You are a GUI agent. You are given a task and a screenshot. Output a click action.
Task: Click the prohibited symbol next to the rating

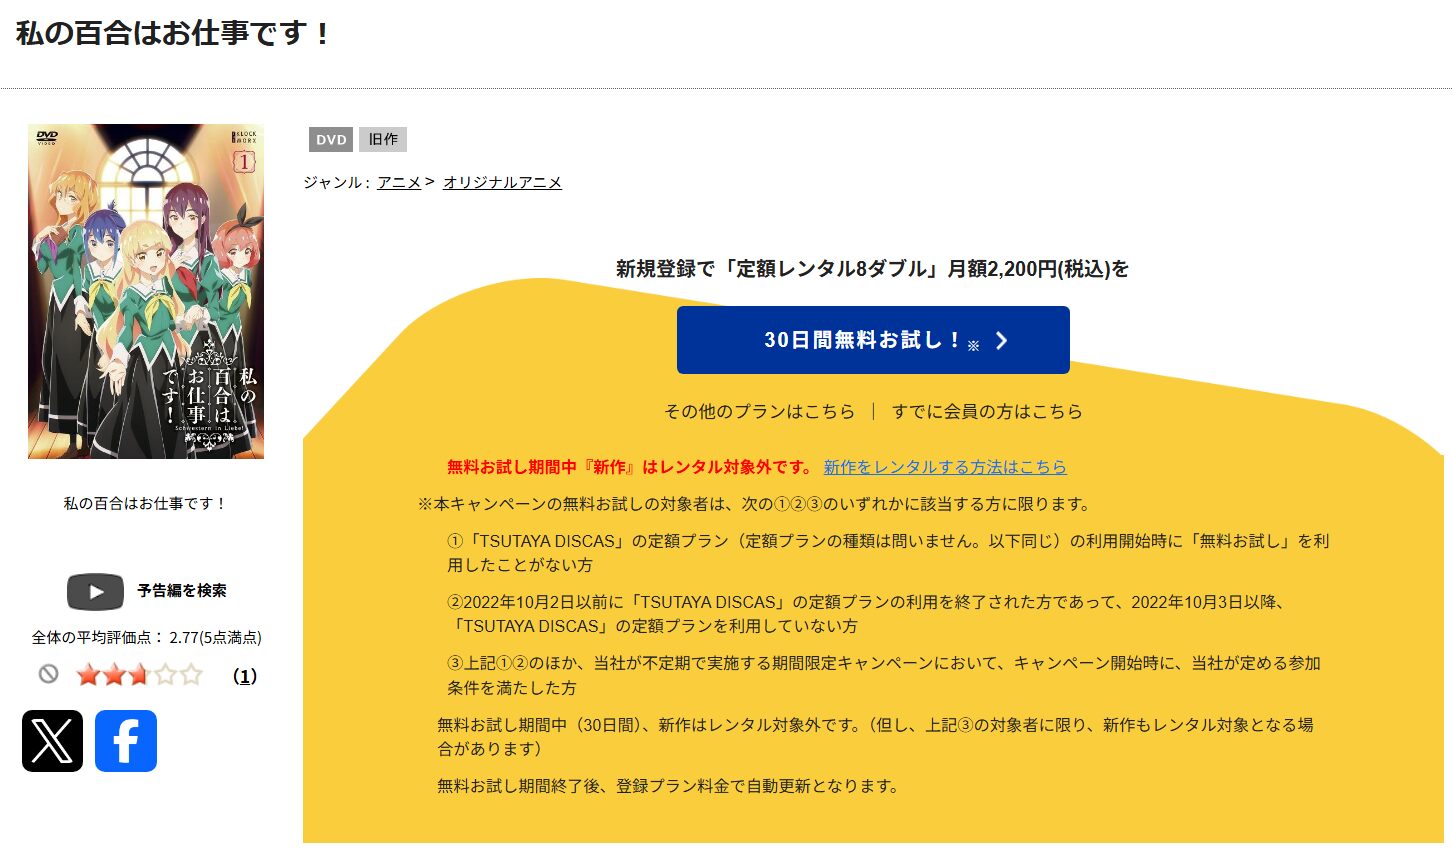[49, 675]
